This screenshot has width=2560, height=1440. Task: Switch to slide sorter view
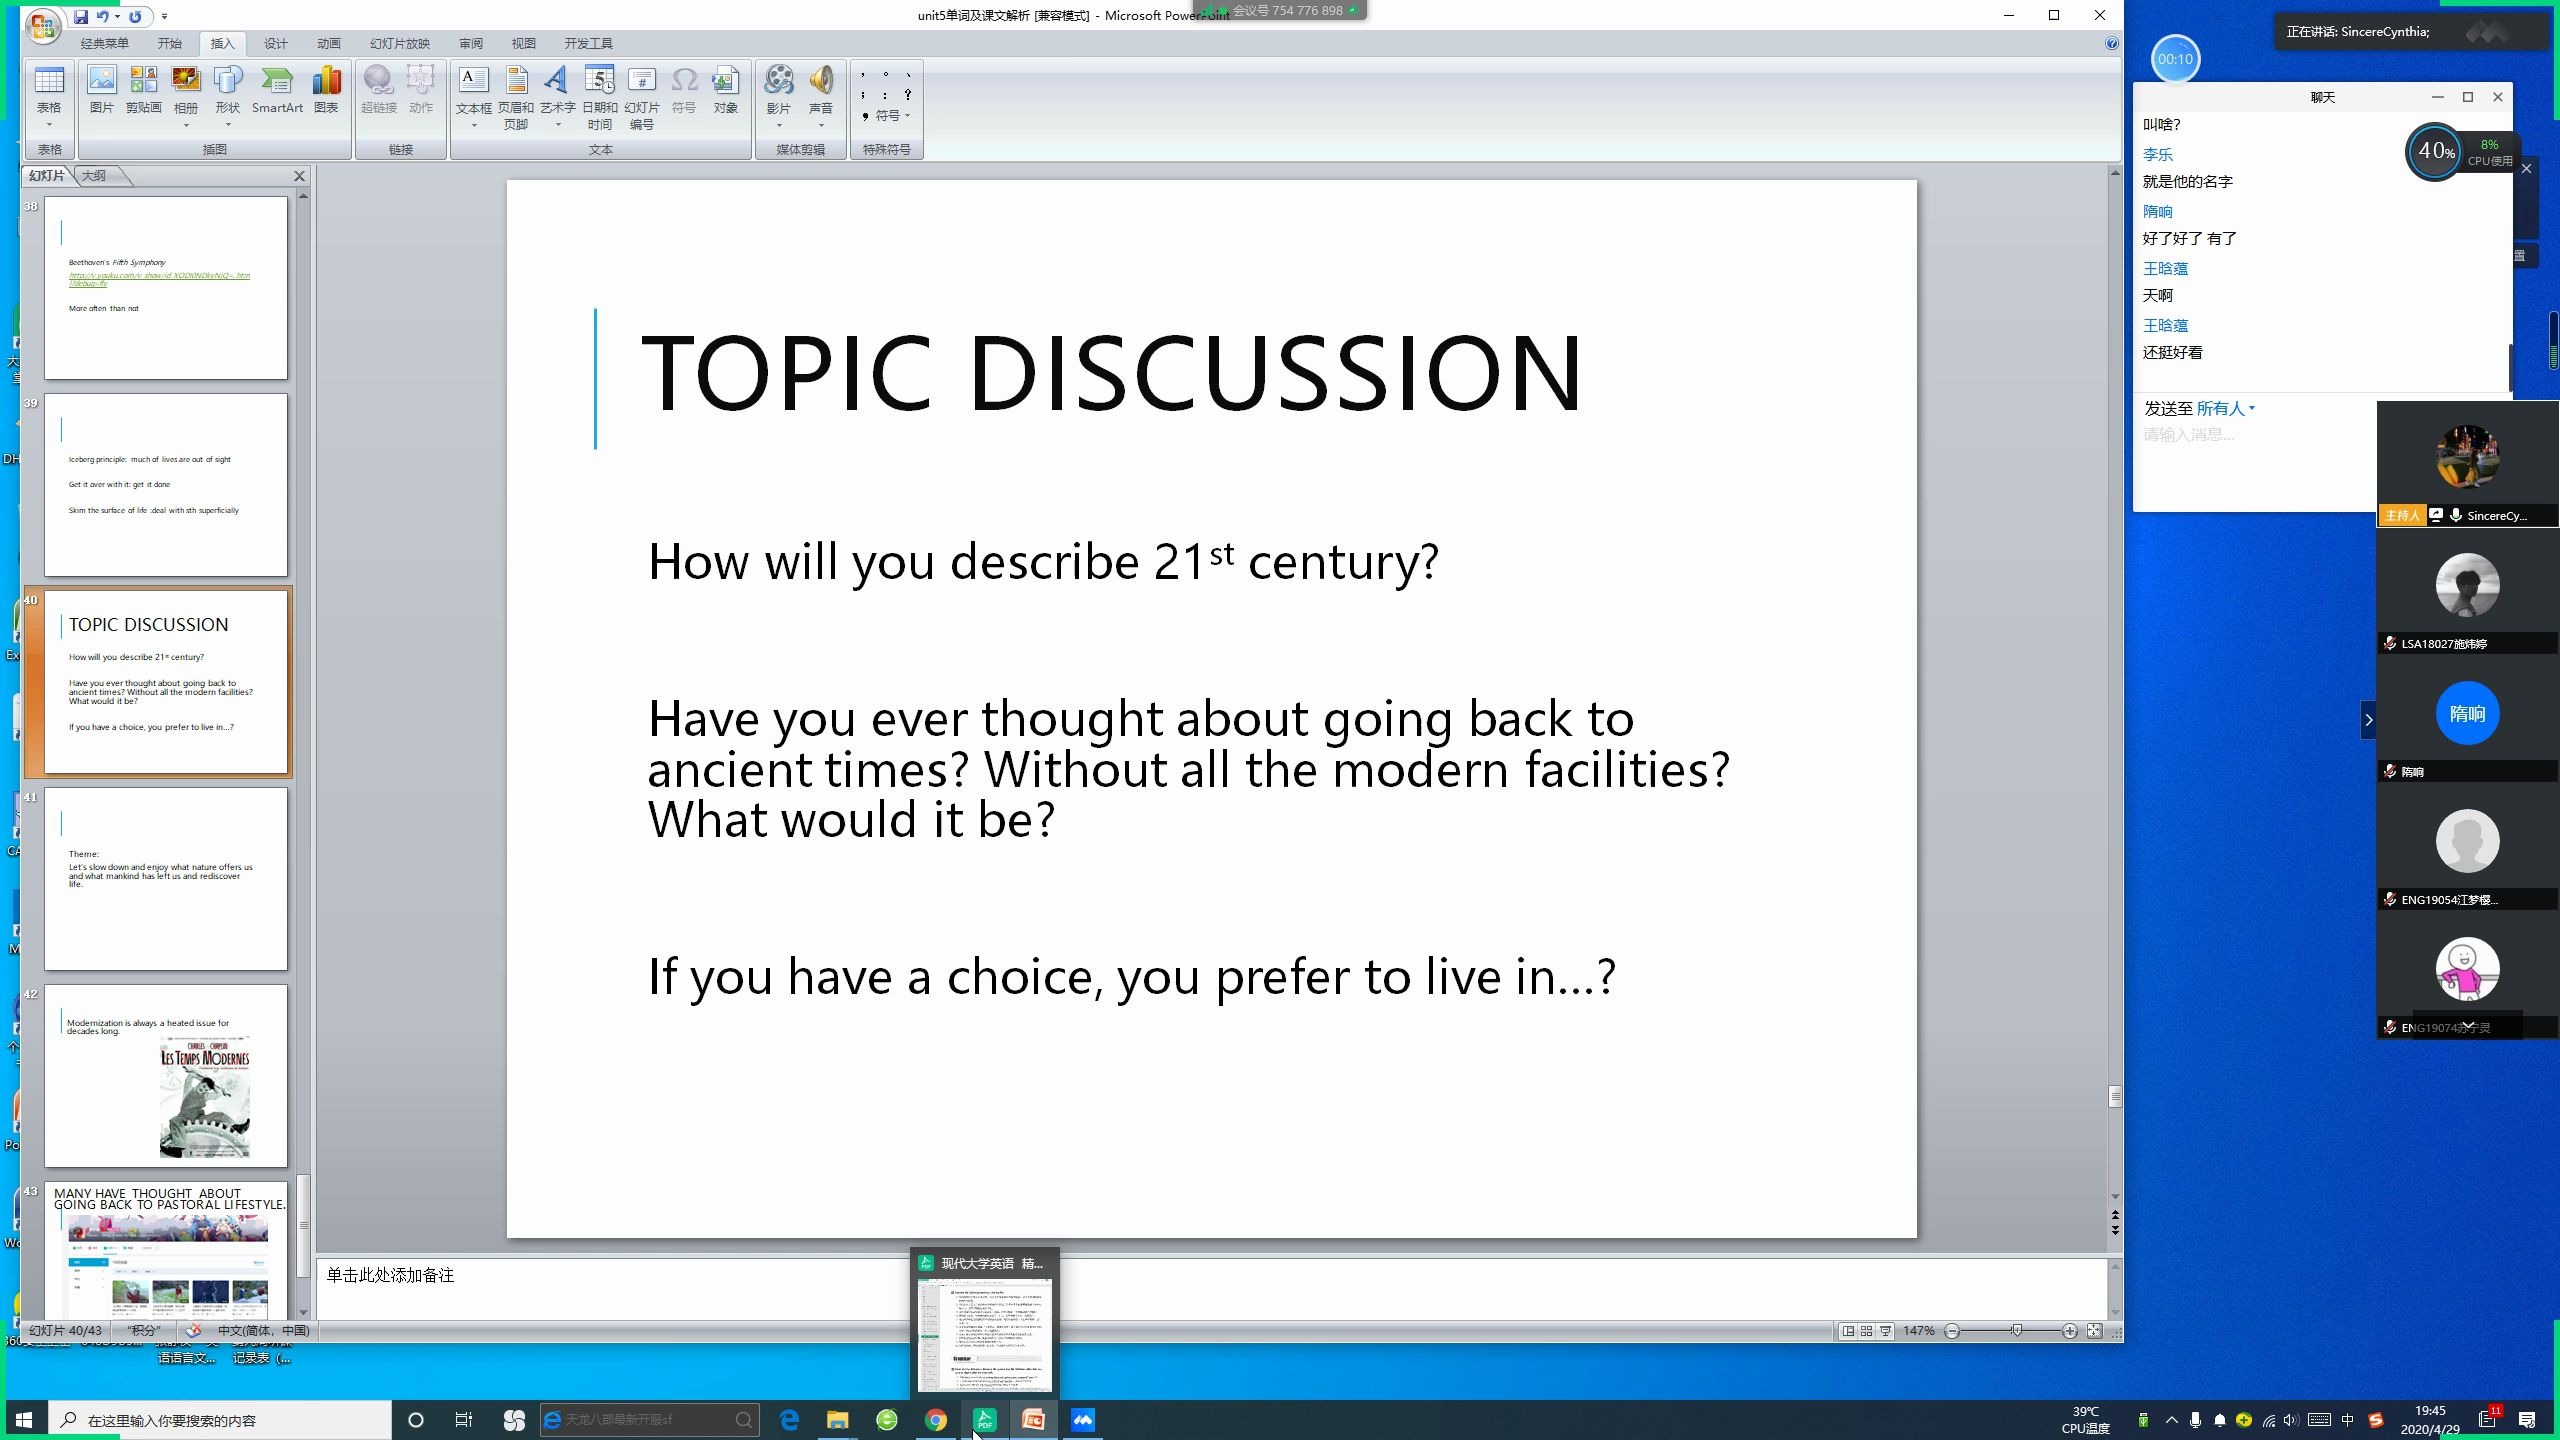[x=1867, y=1331]
